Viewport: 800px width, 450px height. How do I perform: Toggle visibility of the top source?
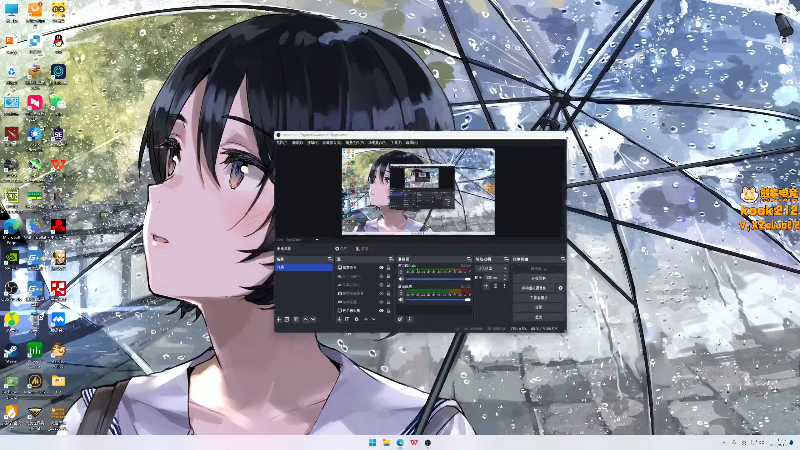[381, 267]
